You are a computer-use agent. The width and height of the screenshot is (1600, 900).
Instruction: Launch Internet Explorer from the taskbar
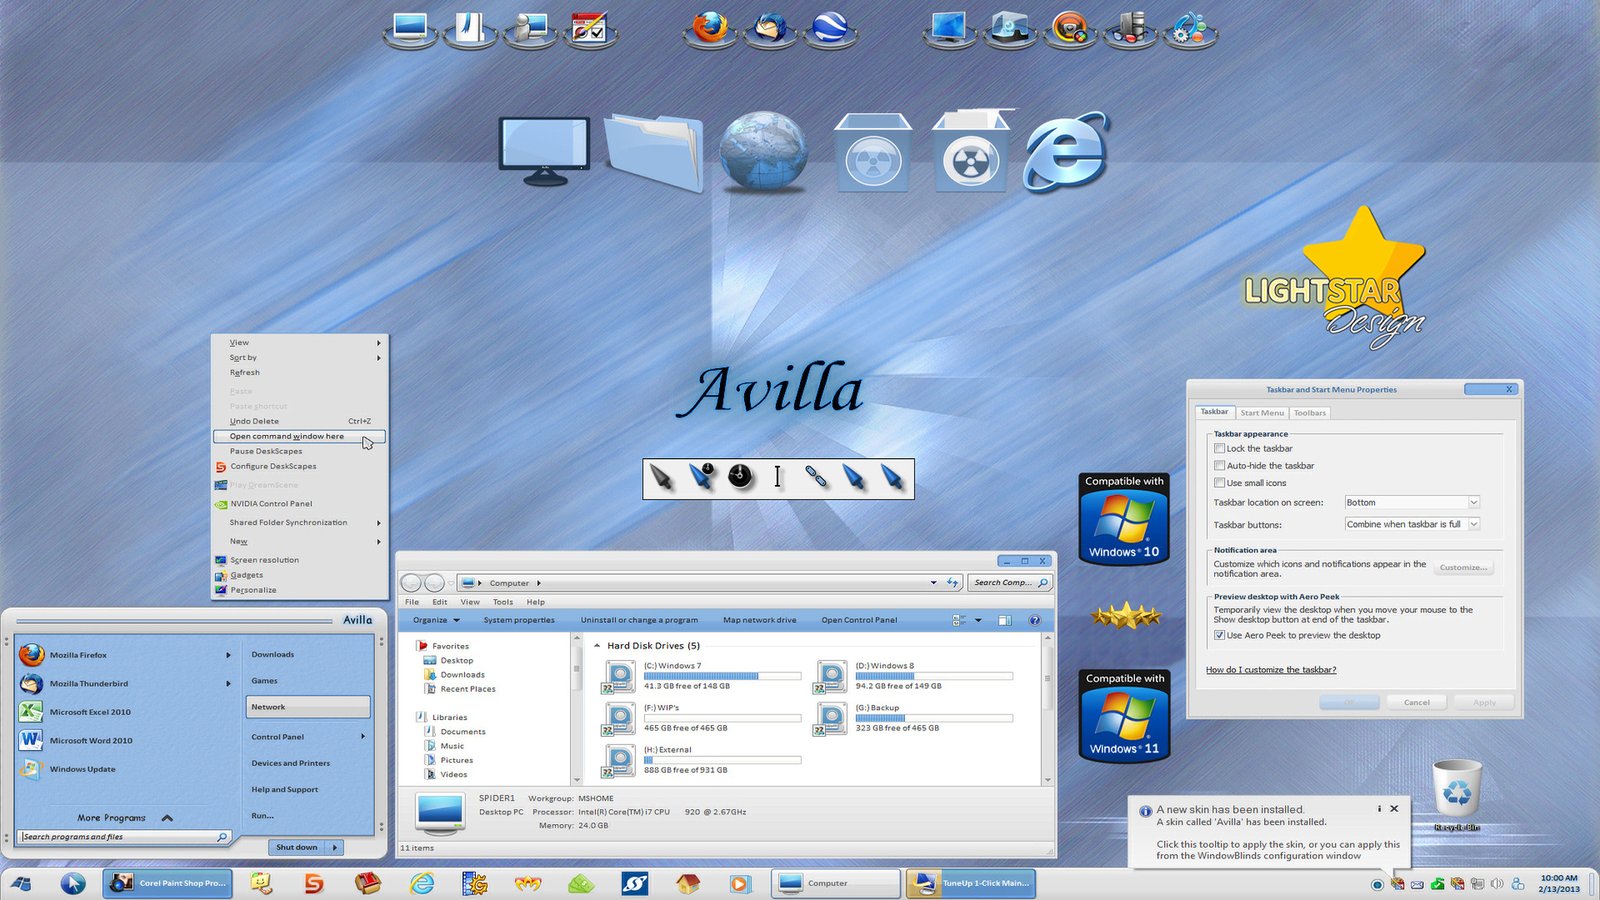click(422, 883)
